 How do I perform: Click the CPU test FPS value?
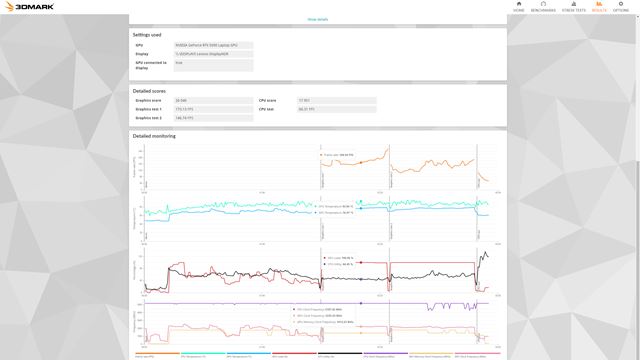point(337,109)
